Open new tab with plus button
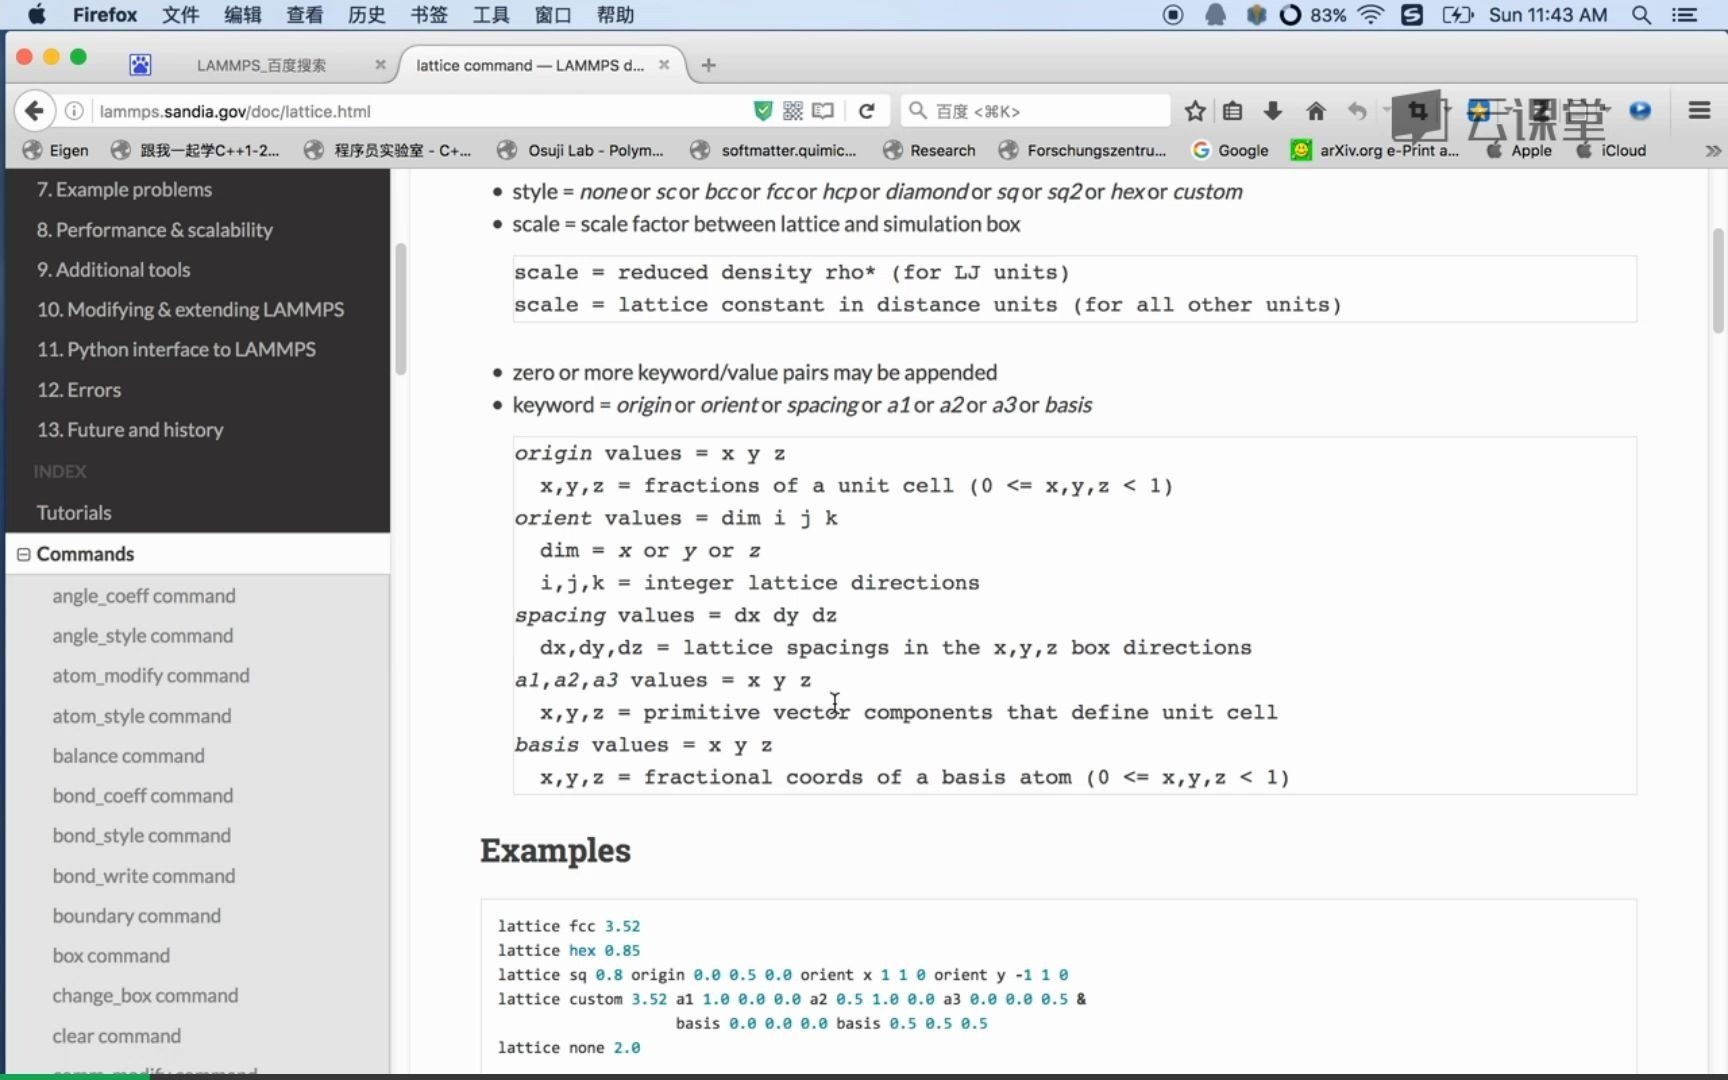 tap(709, 65)
